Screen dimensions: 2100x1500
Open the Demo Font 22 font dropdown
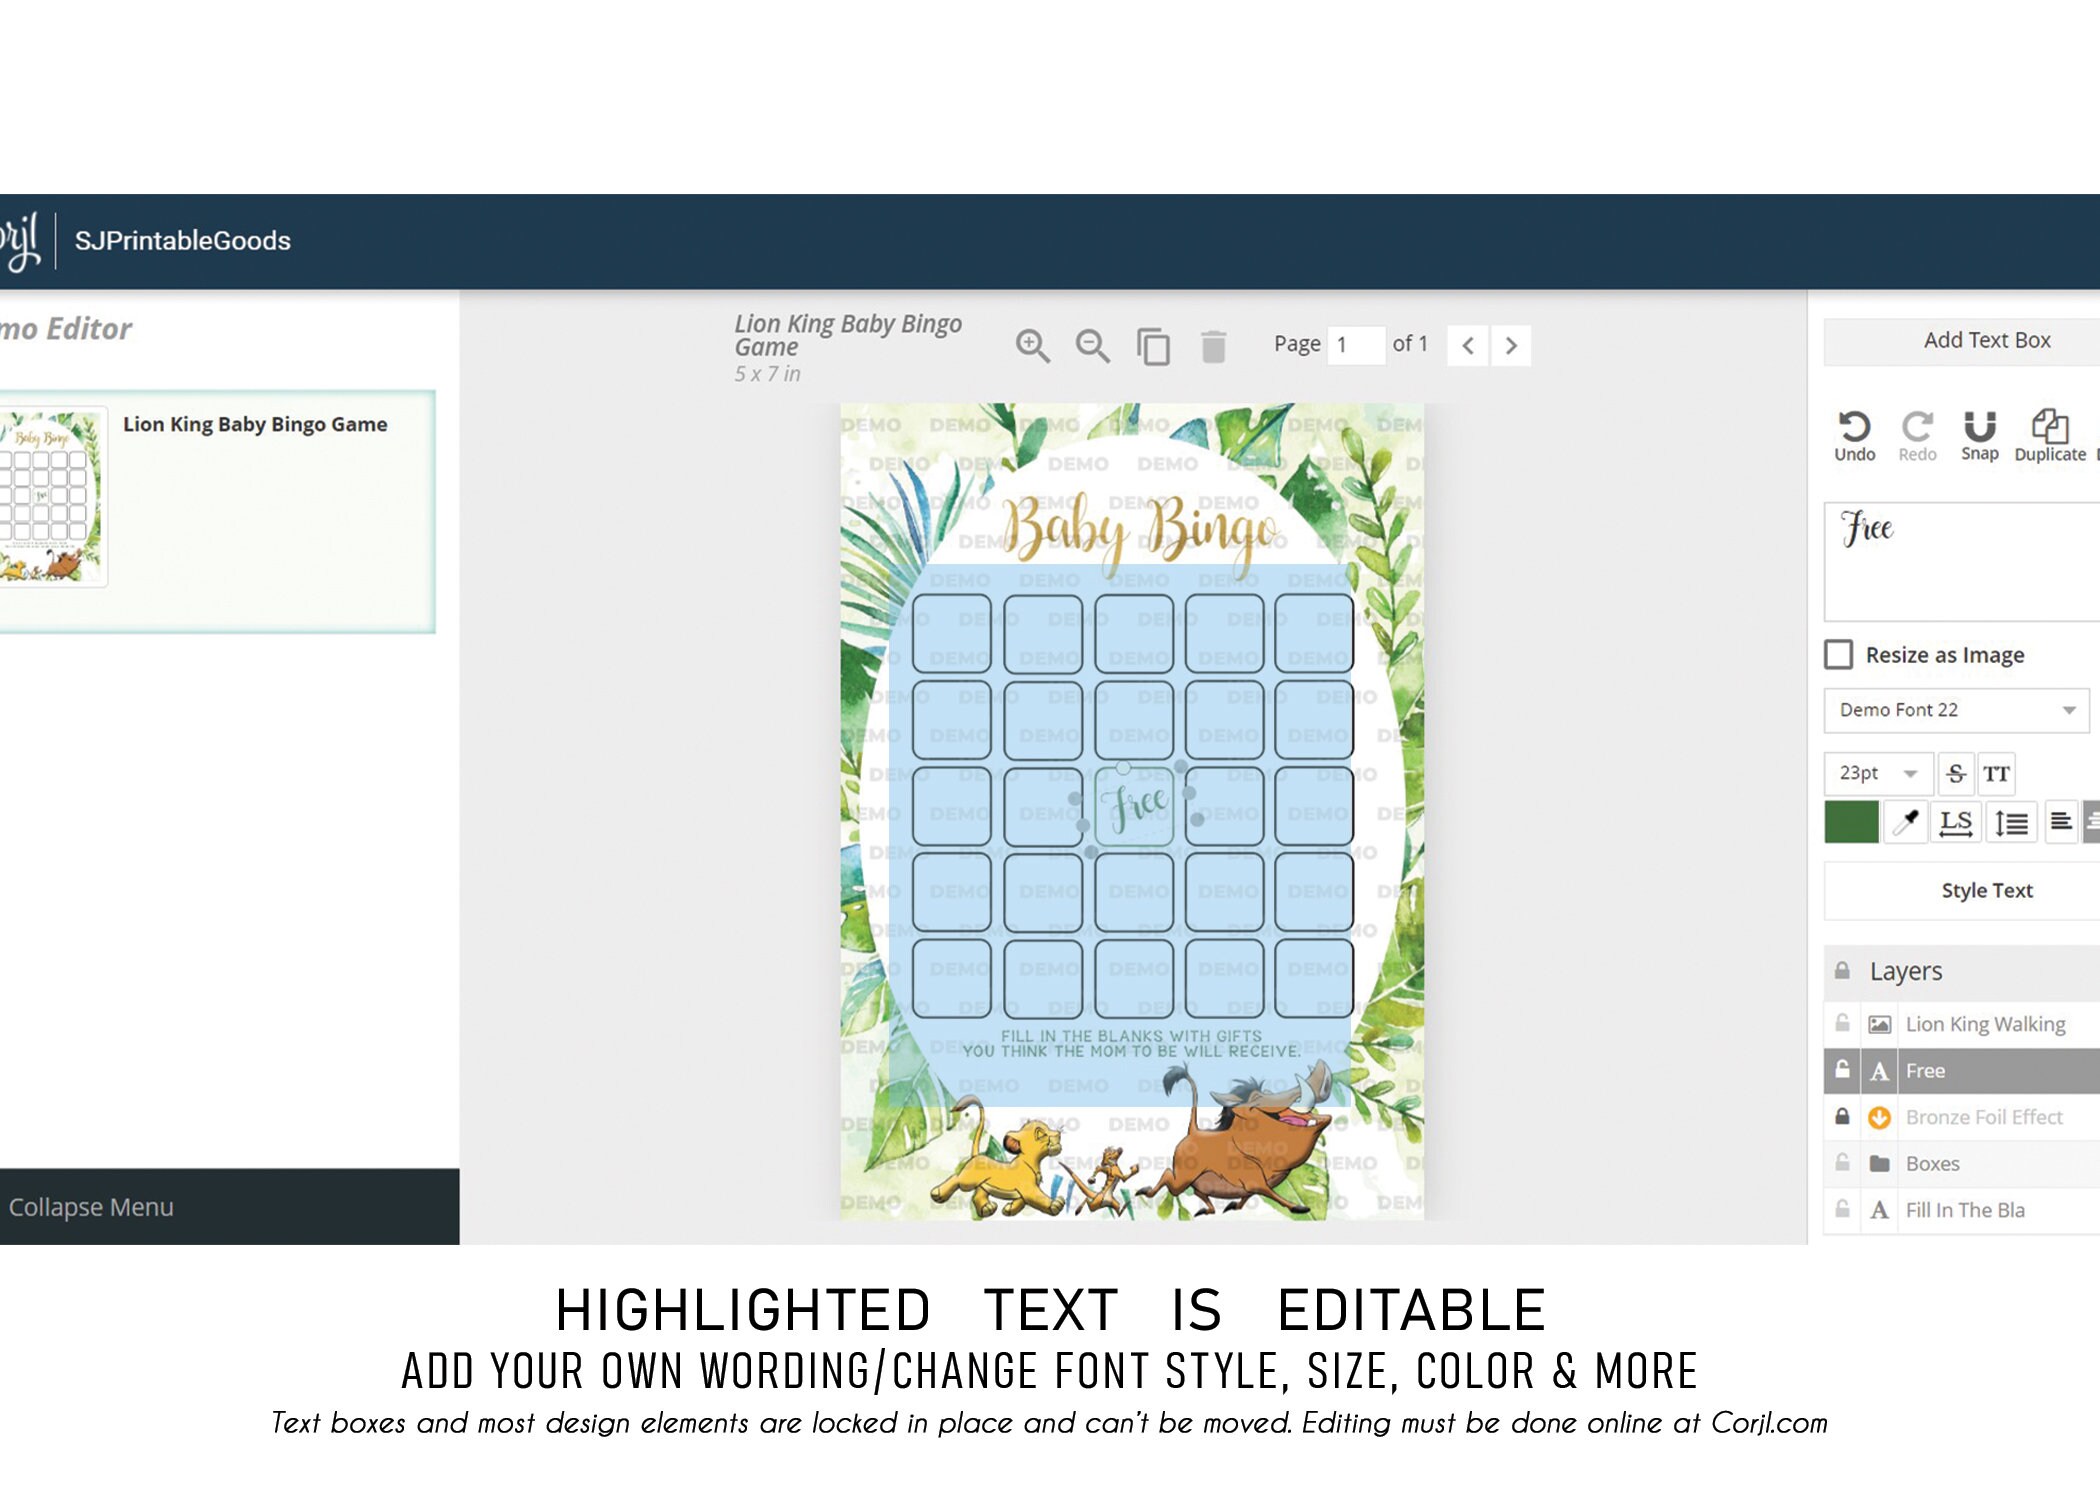coord(1956,710)
